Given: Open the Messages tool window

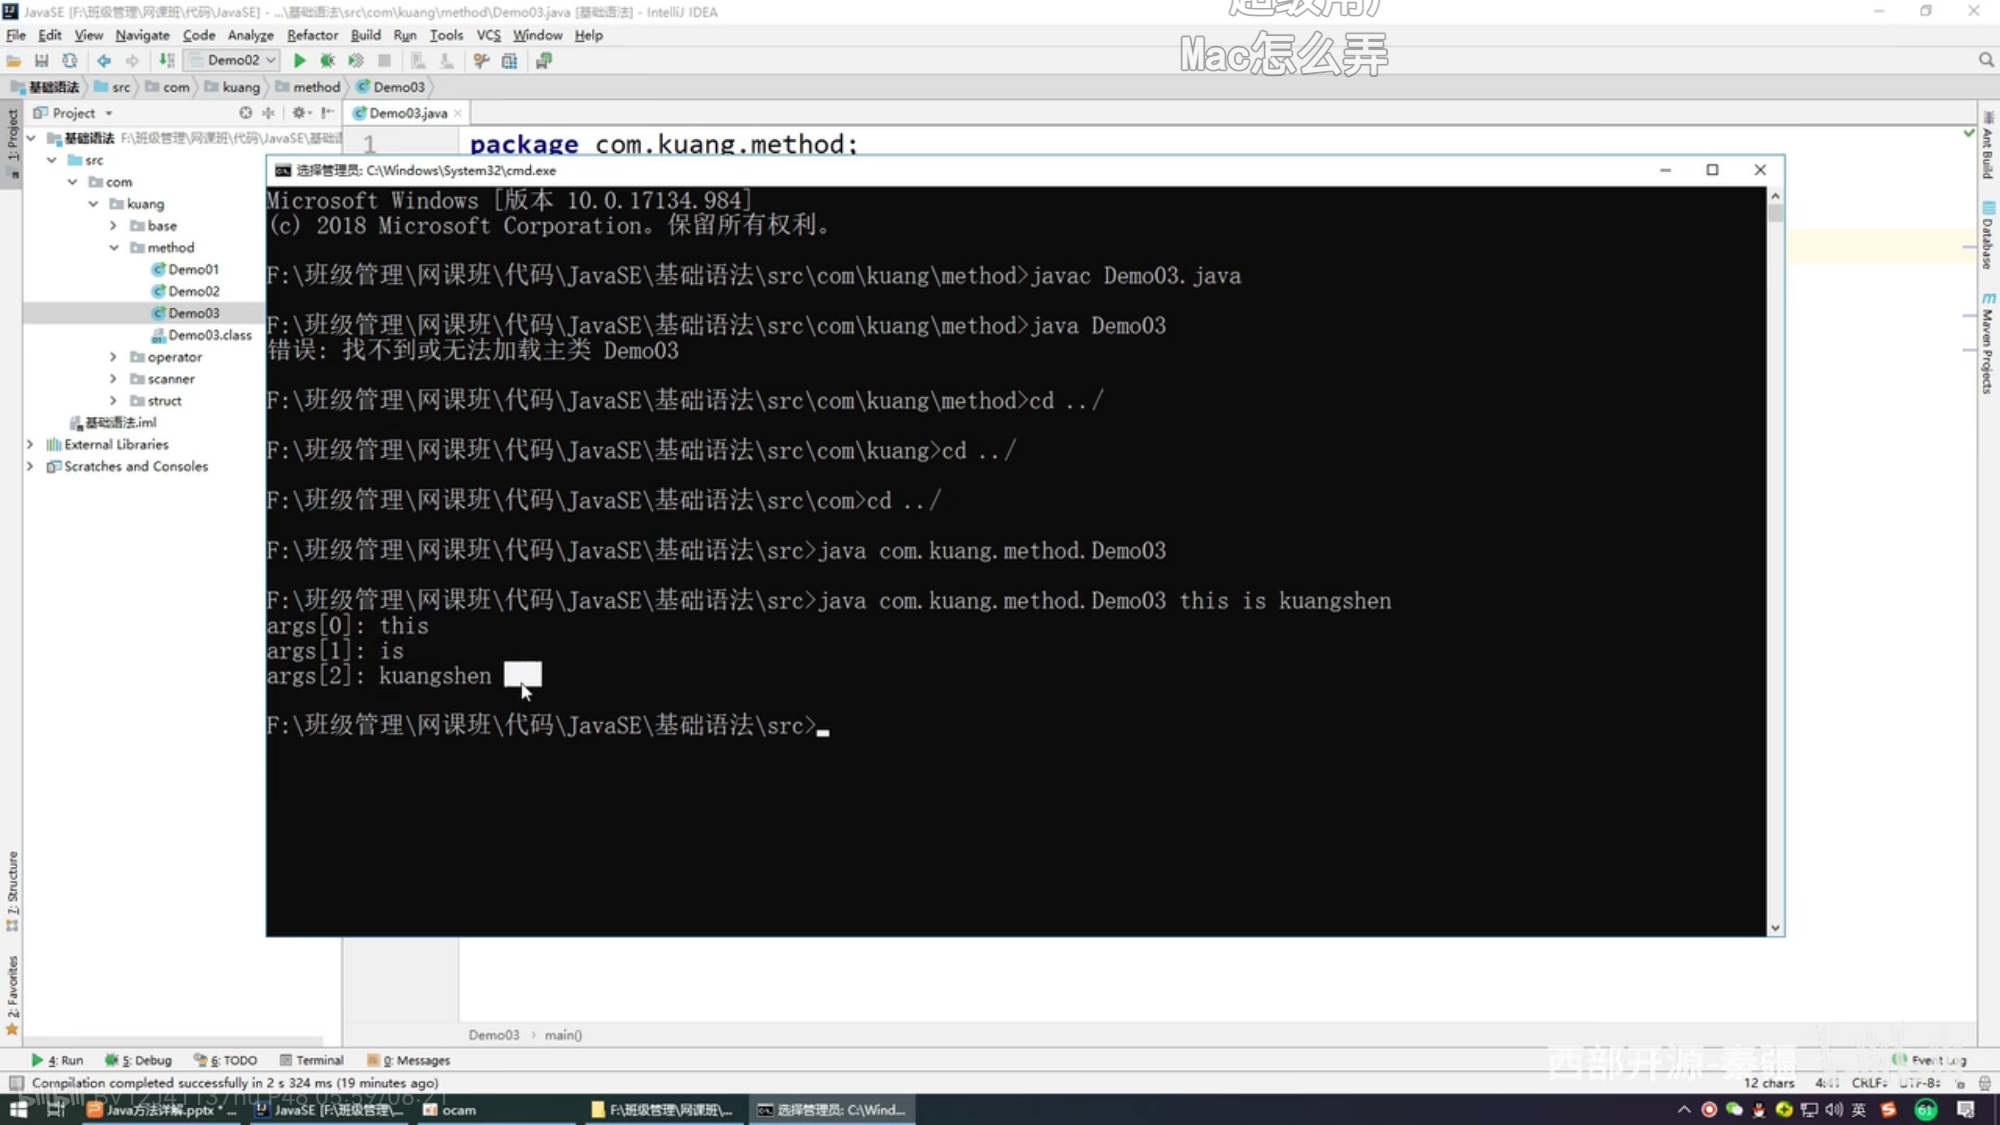Looking at the screenshot, I should coord(409,1061).
